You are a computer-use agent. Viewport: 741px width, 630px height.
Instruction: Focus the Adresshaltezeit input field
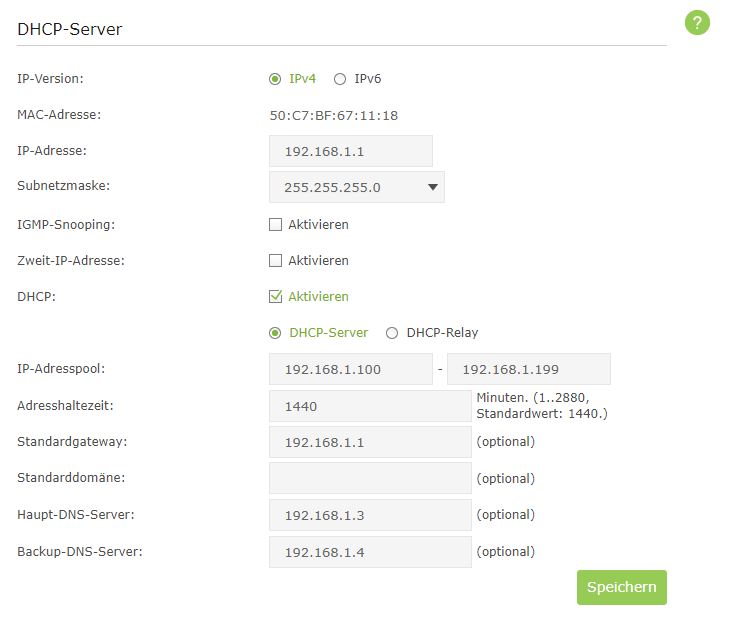(x=370, y=406)
